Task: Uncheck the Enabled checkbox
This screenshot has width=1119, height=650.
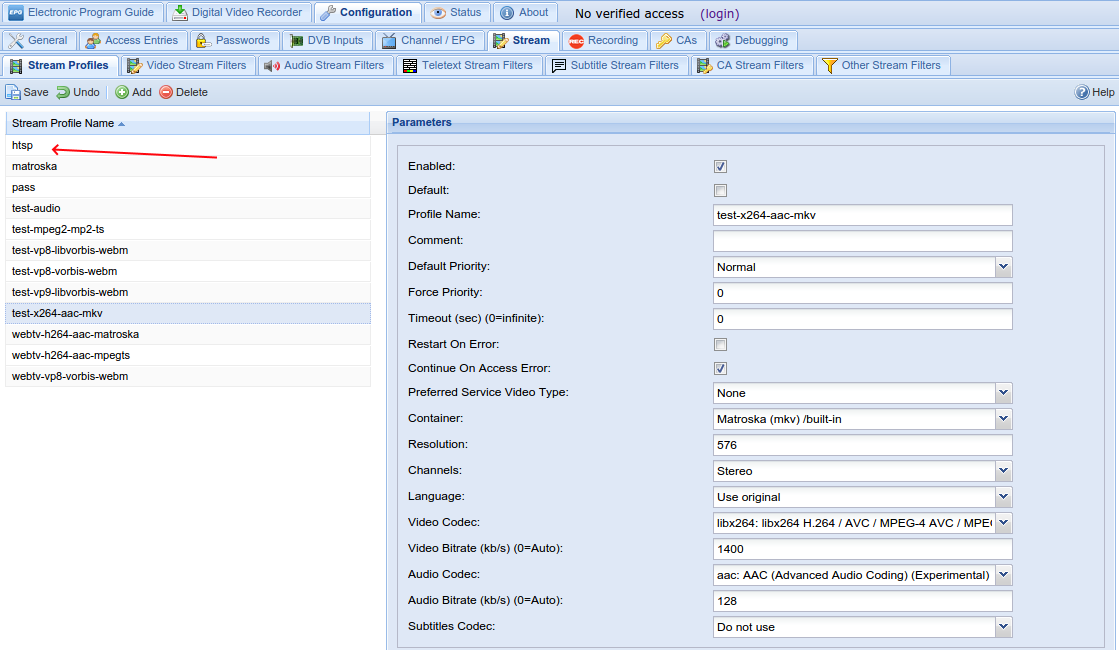Action: pos(720,166)
